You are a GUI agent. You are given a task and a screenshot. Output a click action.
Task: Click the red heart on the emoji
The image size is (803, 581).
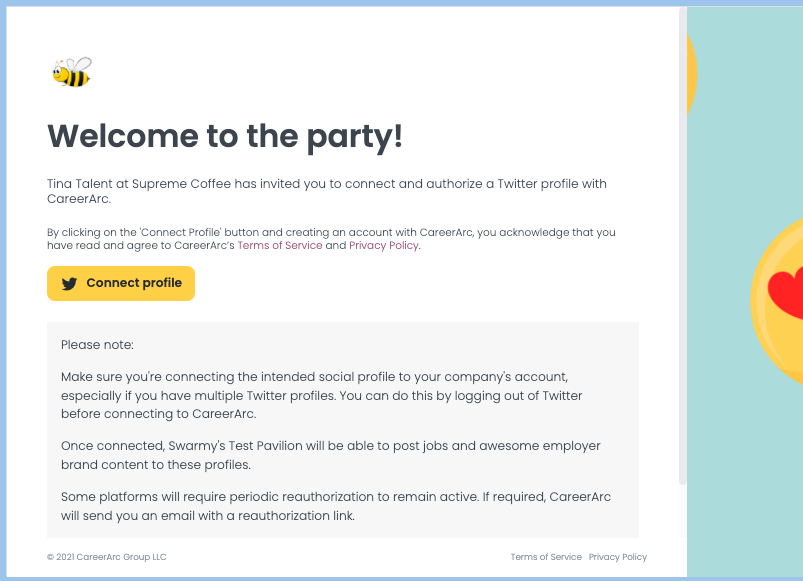(786, 294)
